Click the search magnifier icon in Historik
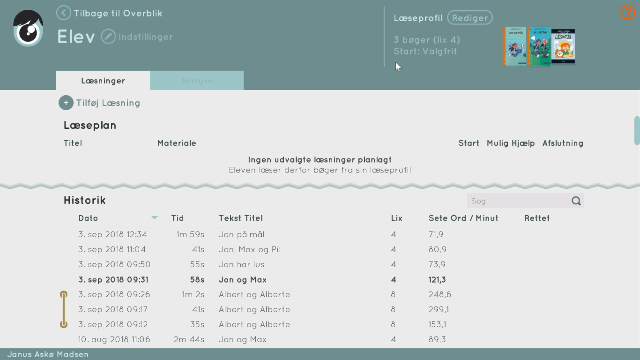640x360 pixels. pos(576,201)
